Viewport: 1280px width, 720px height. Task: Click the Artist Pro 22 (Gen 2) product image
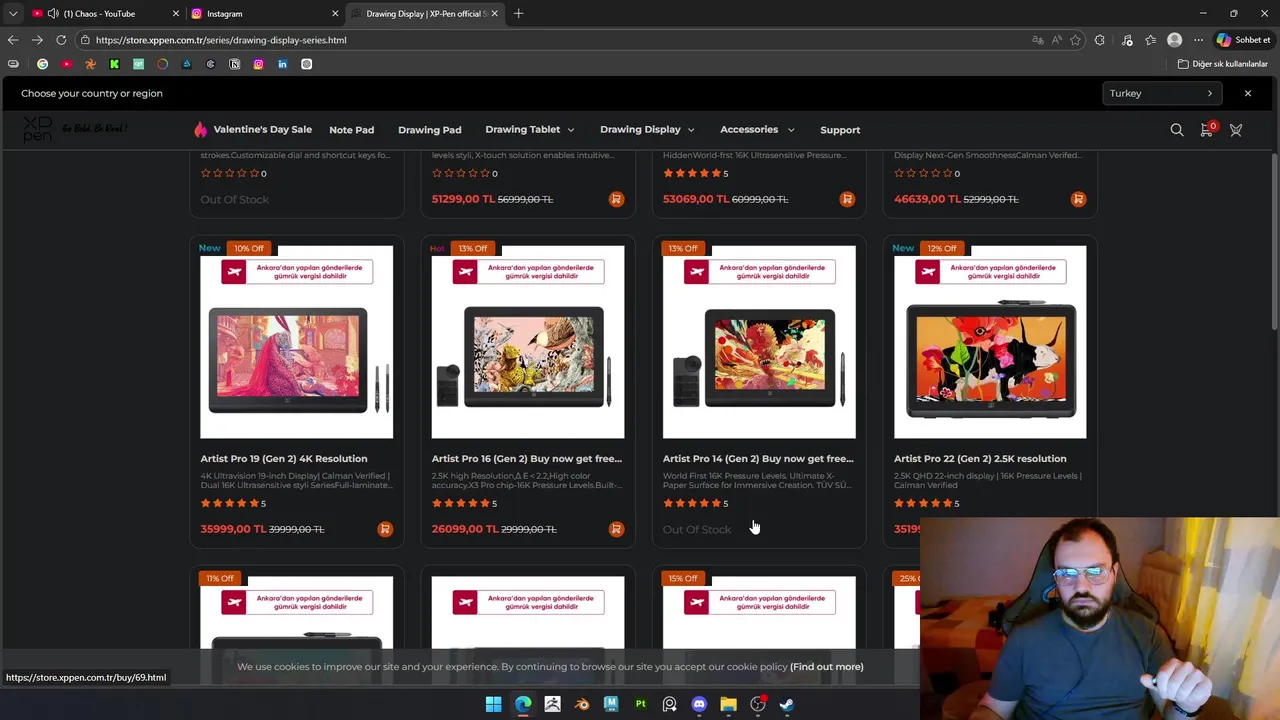(990, 342)
